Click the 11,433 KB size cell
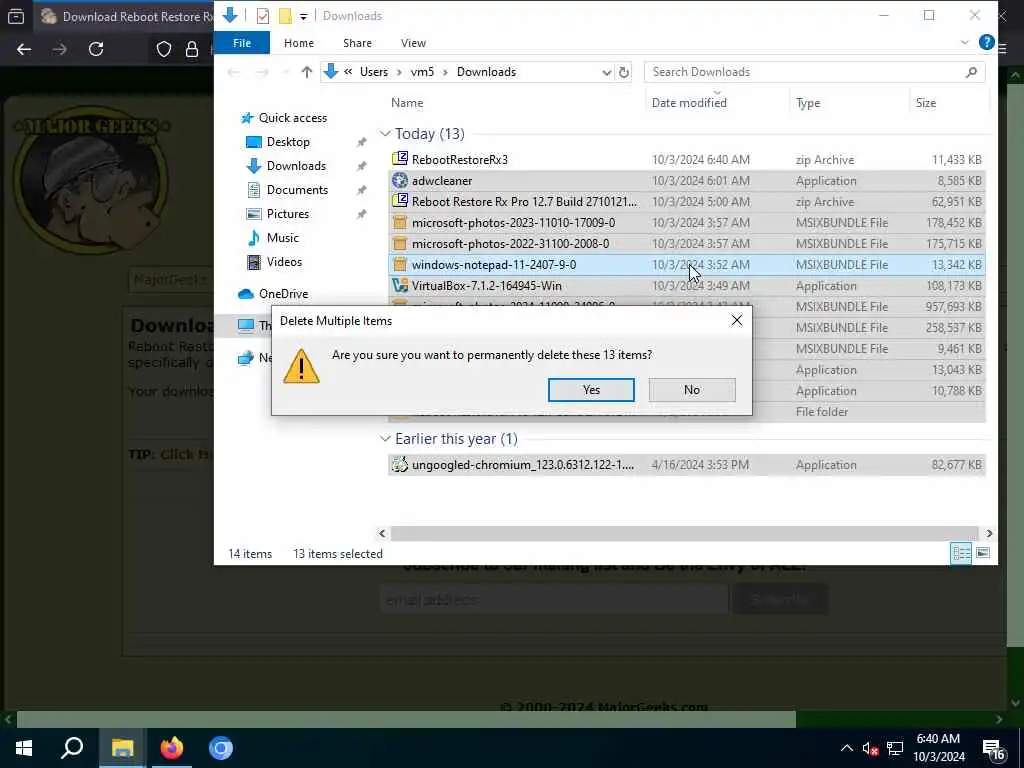 click(x=956, y=159)
